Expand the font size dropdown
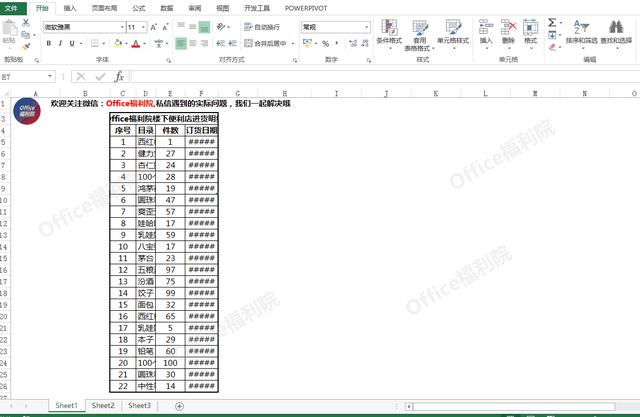 144,27
